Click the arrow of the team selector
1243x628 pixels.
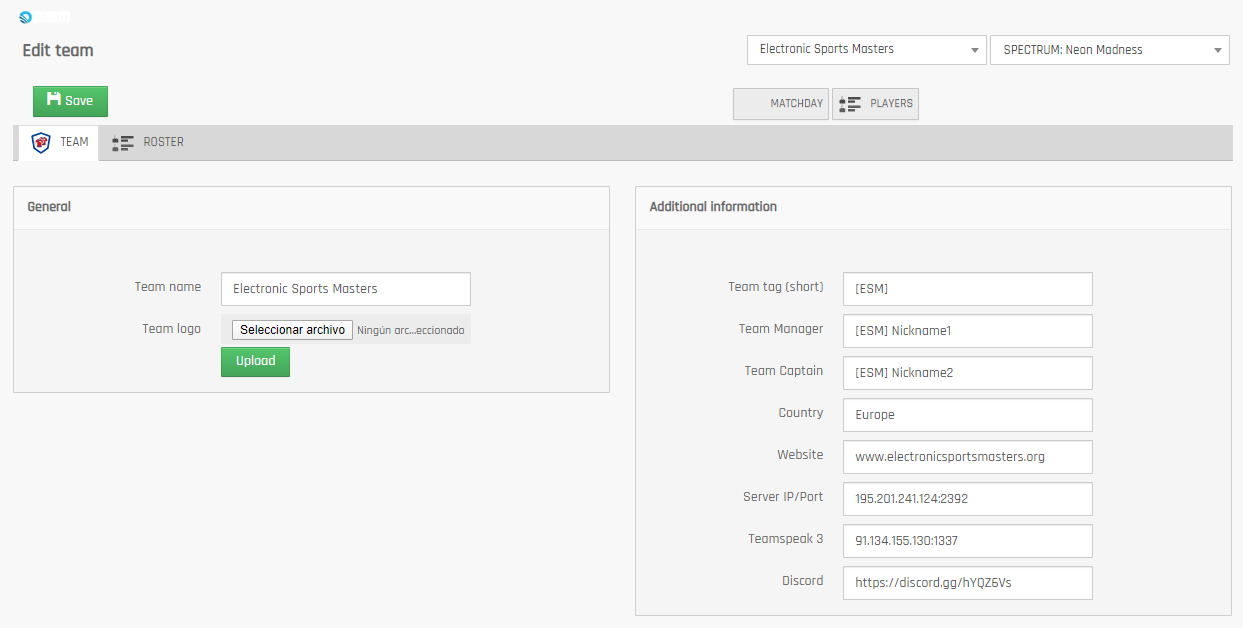click(x=974, y=50)
